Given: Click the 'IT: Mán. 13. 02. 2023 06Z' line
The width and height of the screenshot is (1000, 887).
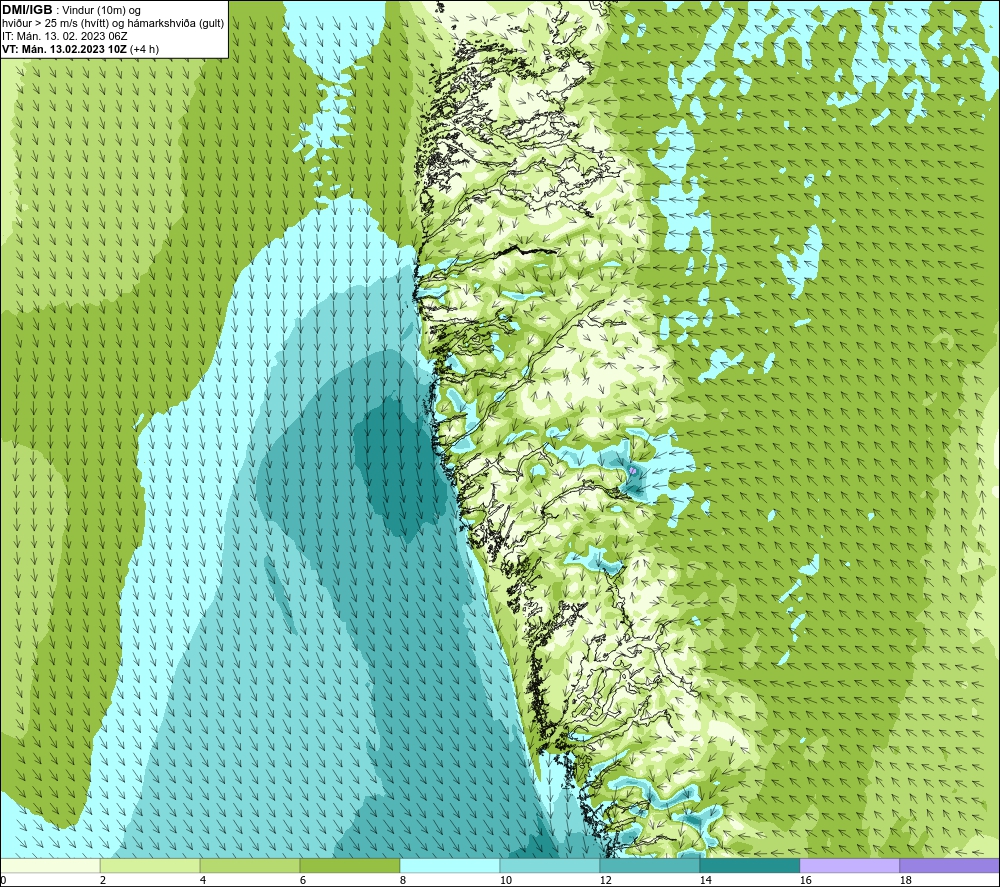Looking at the screenshot, I should [64, 36].
